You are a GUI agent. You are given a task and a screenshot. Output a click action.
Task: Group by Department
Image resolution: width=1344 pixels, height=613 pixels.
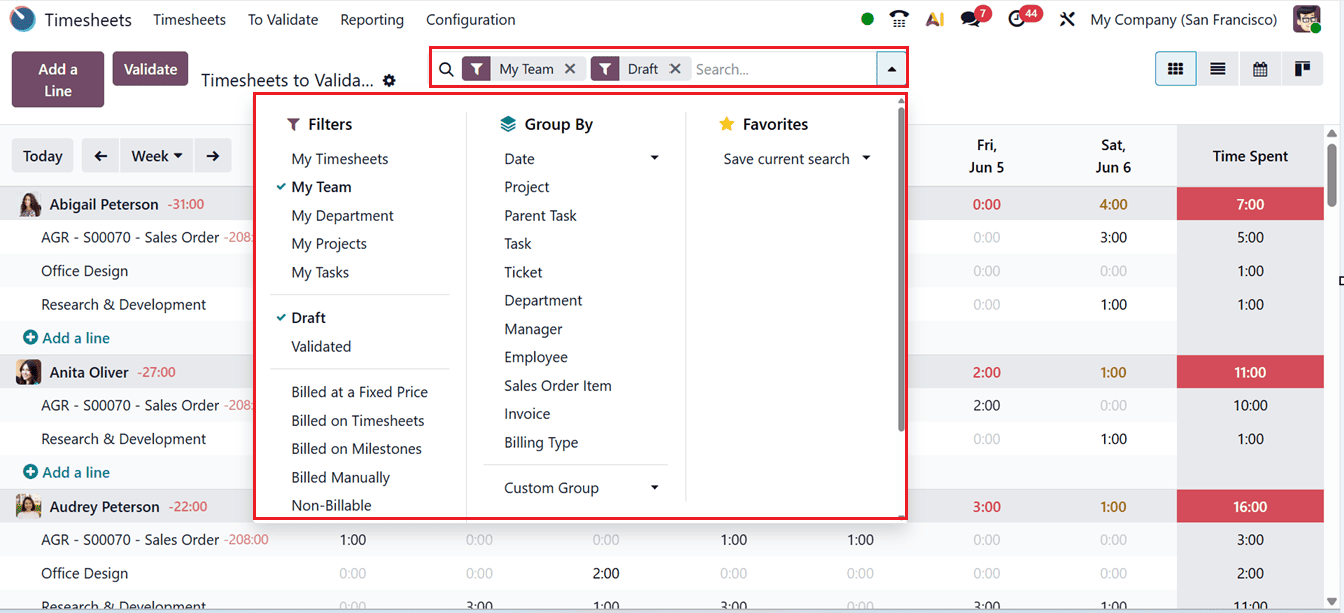point(543,301)
